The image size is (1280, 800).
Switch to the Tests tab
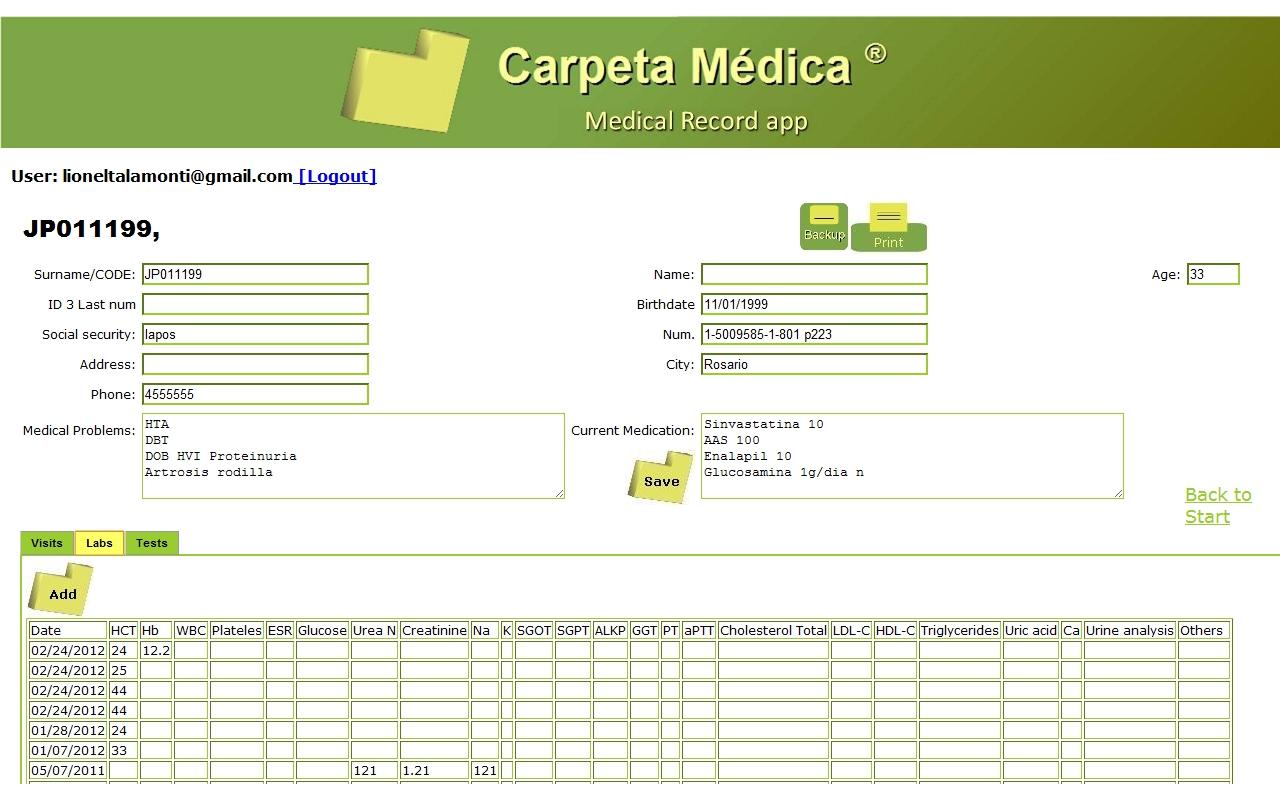point(151,543)
